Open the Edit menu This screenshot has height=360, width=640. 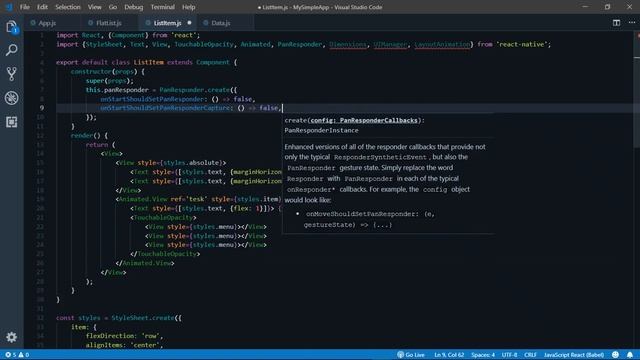(42, 7)
